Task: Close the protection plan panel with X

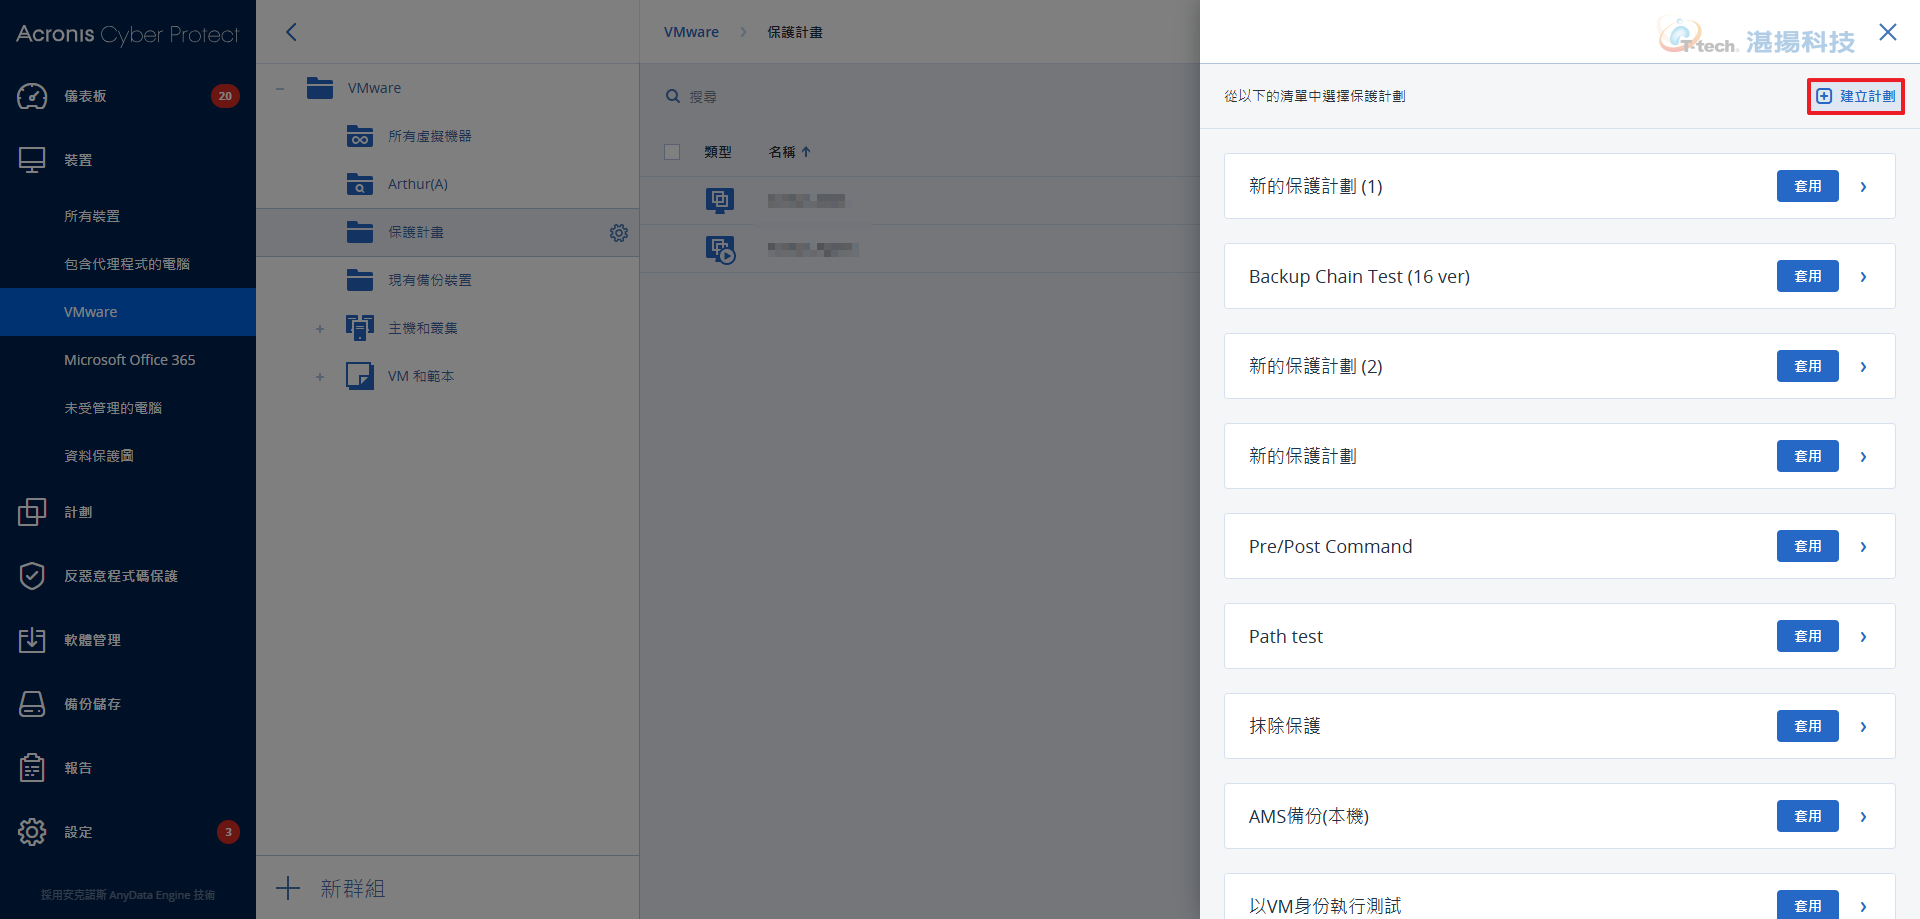Action: tap(1888, 32)
